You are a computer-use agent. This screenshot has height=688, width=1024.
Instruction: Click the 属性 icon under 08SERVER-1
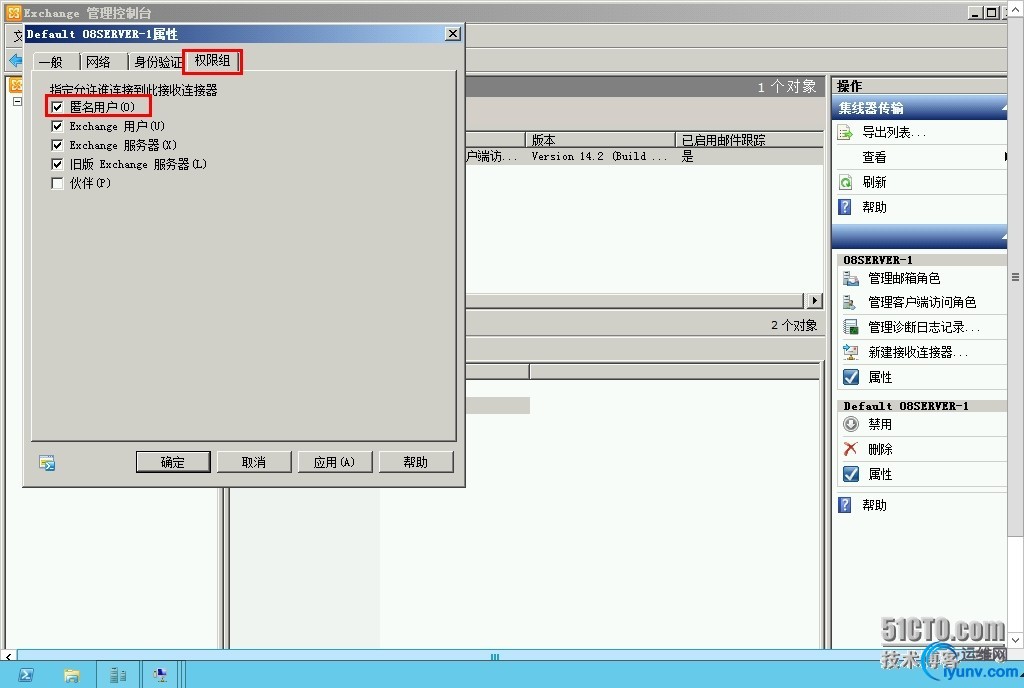coord(850,377)
